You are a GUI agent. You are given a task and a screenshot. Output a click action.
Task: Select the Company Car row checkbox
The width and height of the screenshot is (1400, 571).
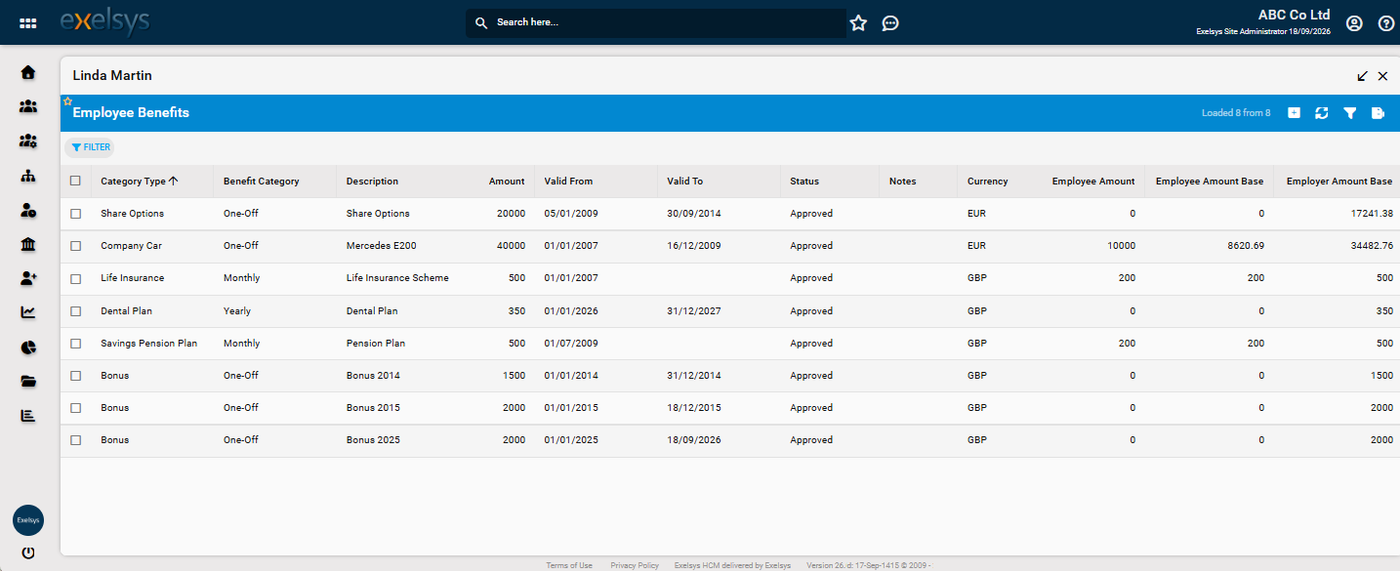pos(75,246)
